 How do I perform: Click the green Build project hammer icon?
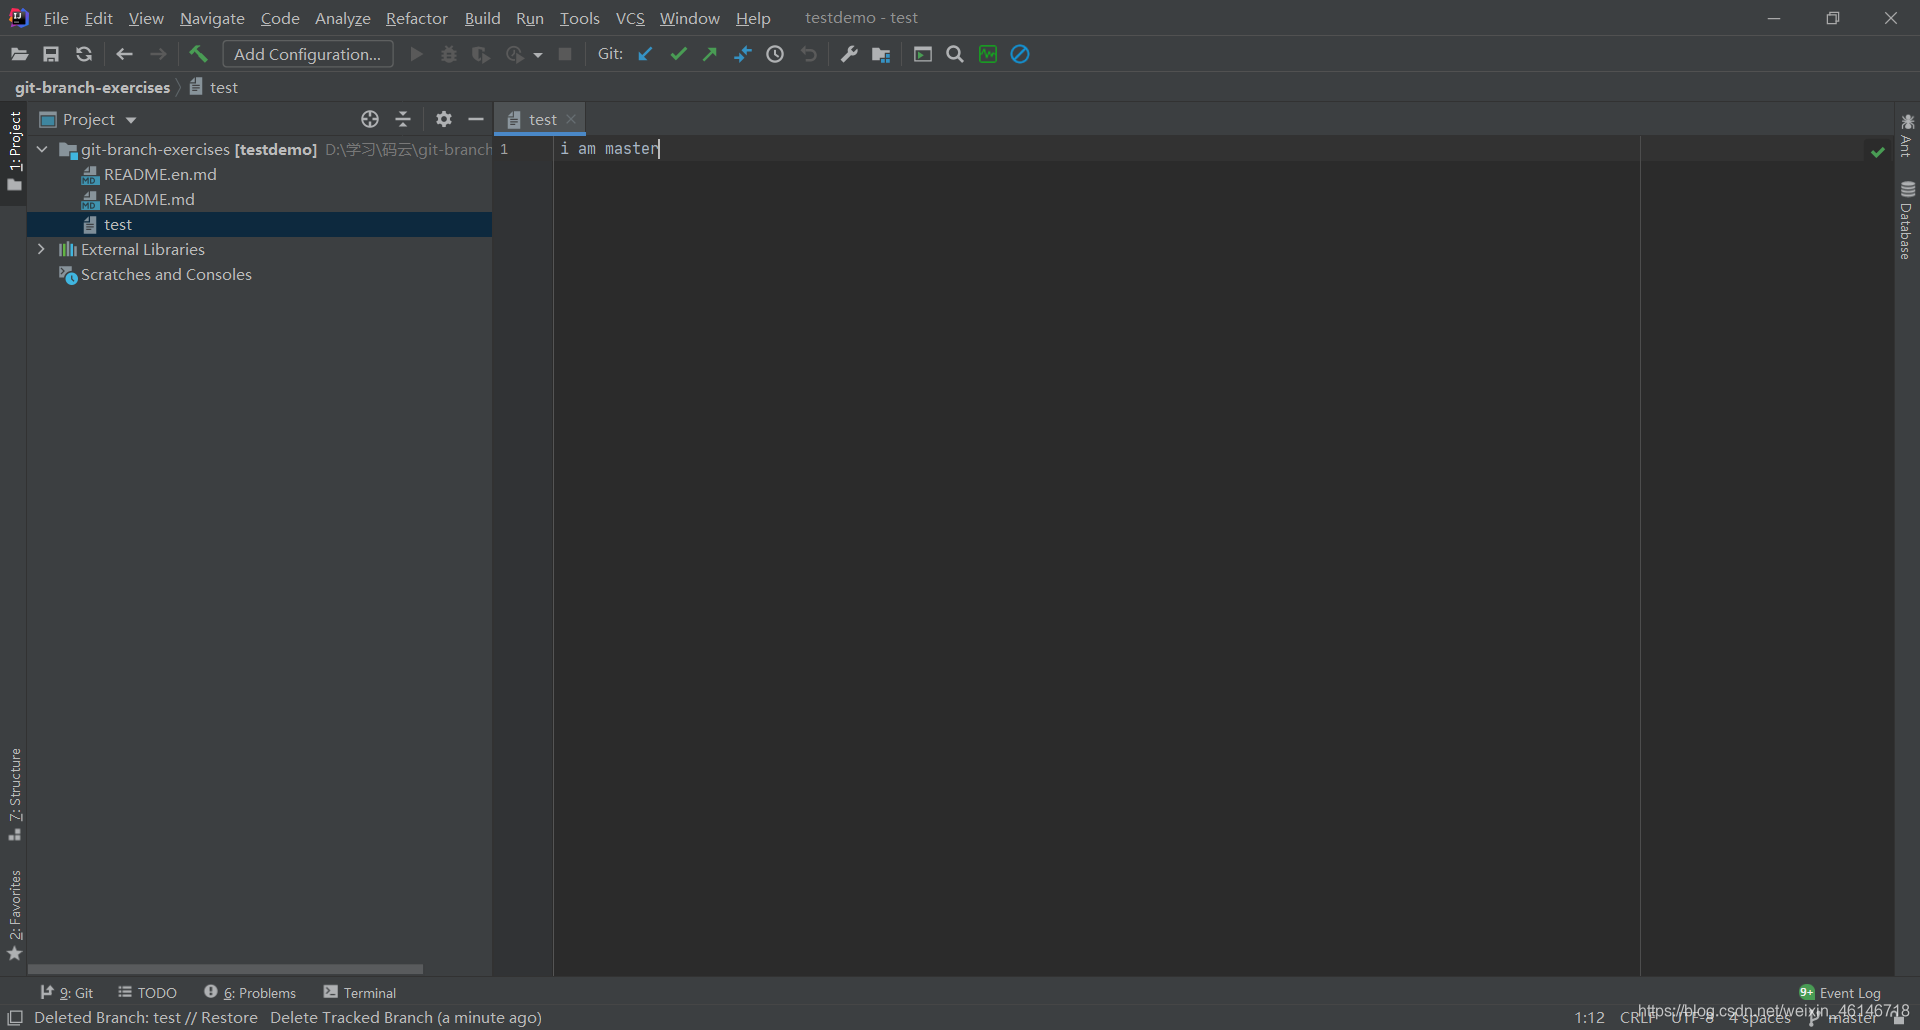[198, 54]
